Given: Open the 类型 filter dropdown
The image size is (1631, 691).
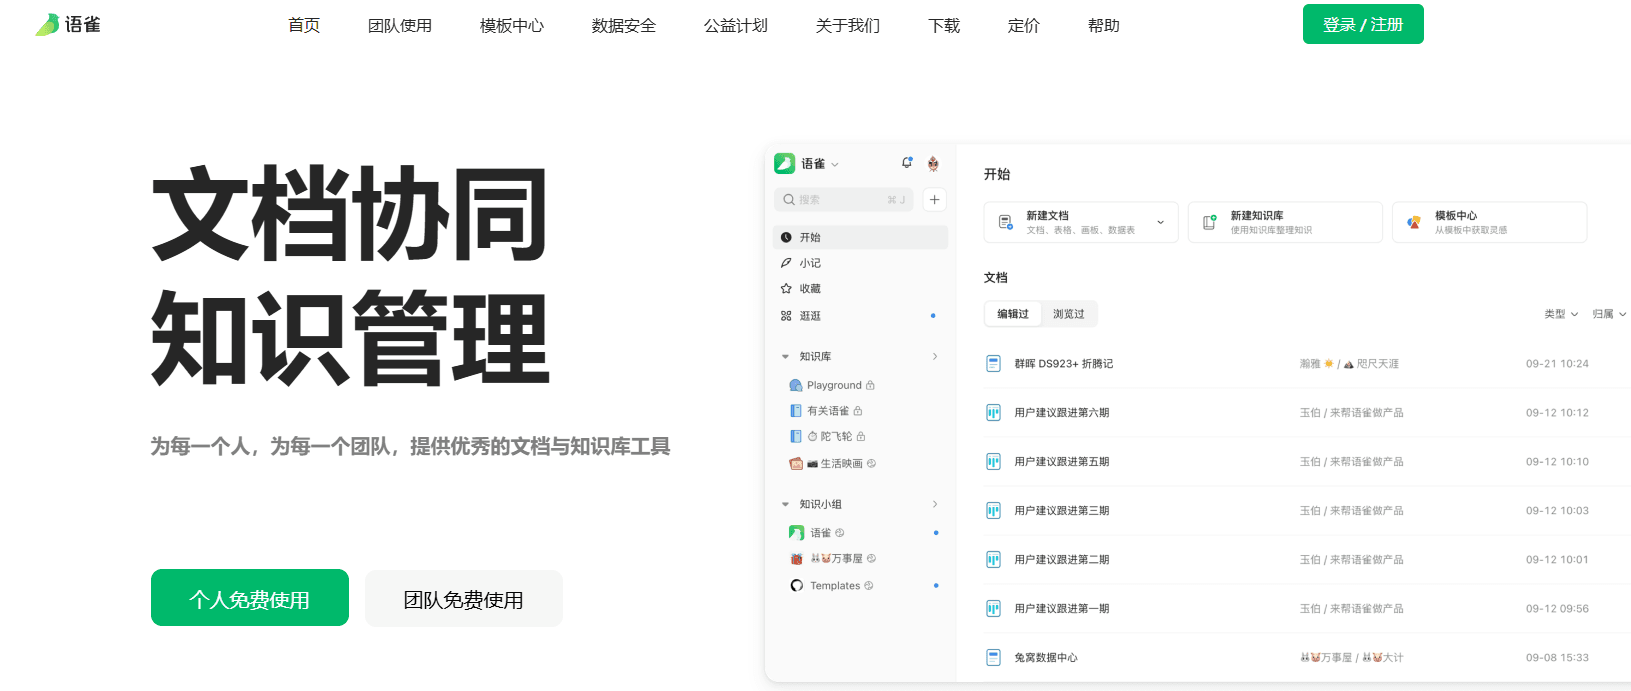Looking at the screenshot, I should 1561,314.
